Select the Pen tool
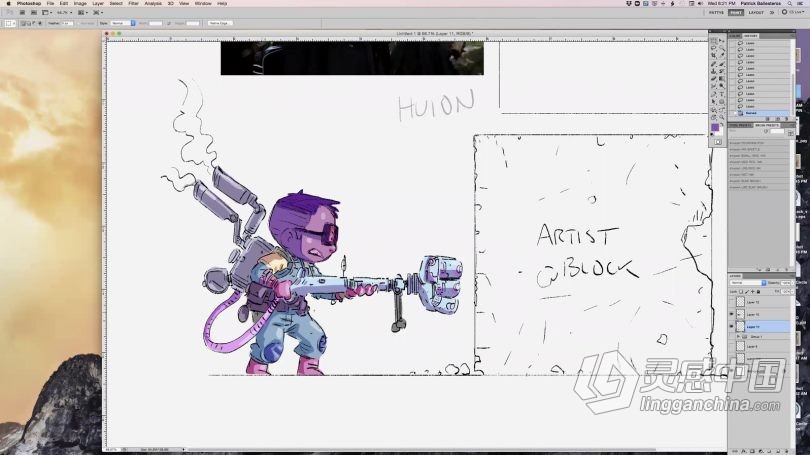810x455 pixels. (x=713, y=93)
